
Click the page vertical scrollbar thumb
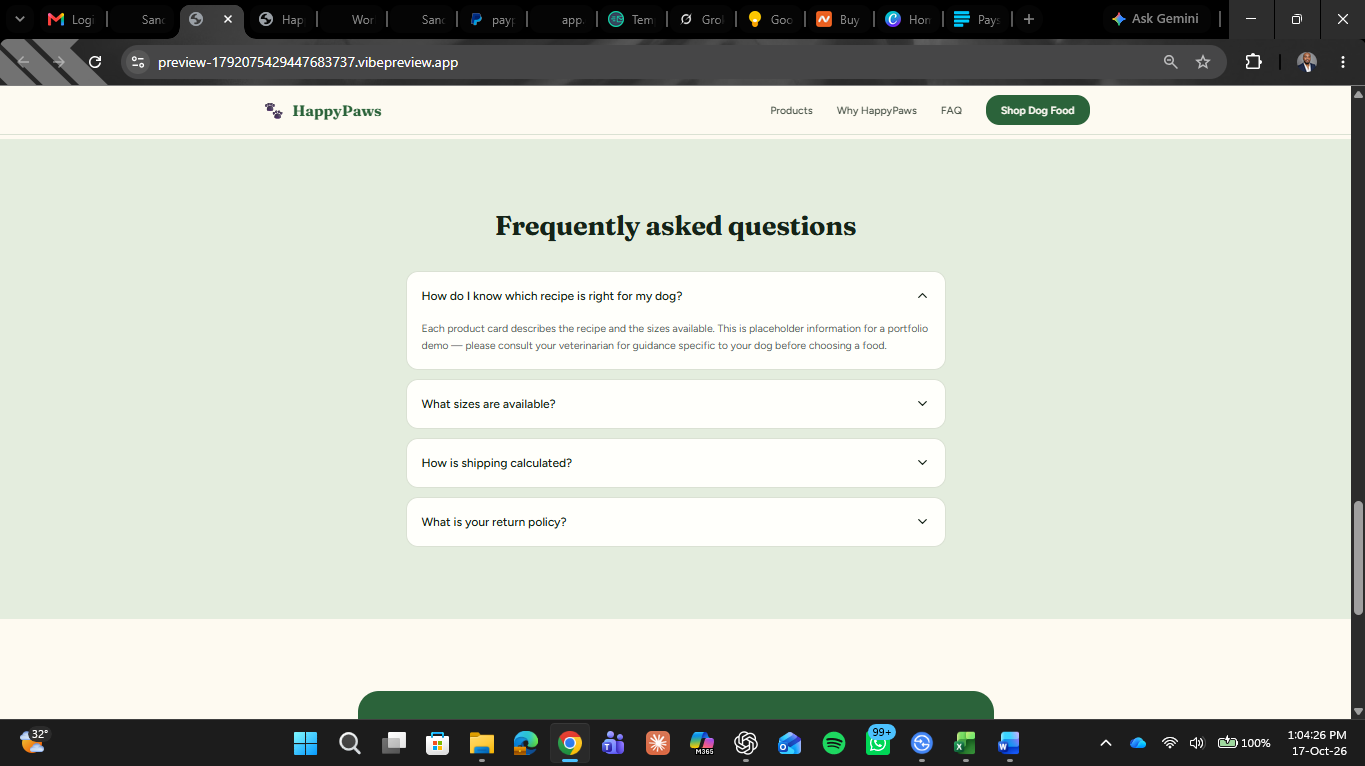(x=1357, y=557)
